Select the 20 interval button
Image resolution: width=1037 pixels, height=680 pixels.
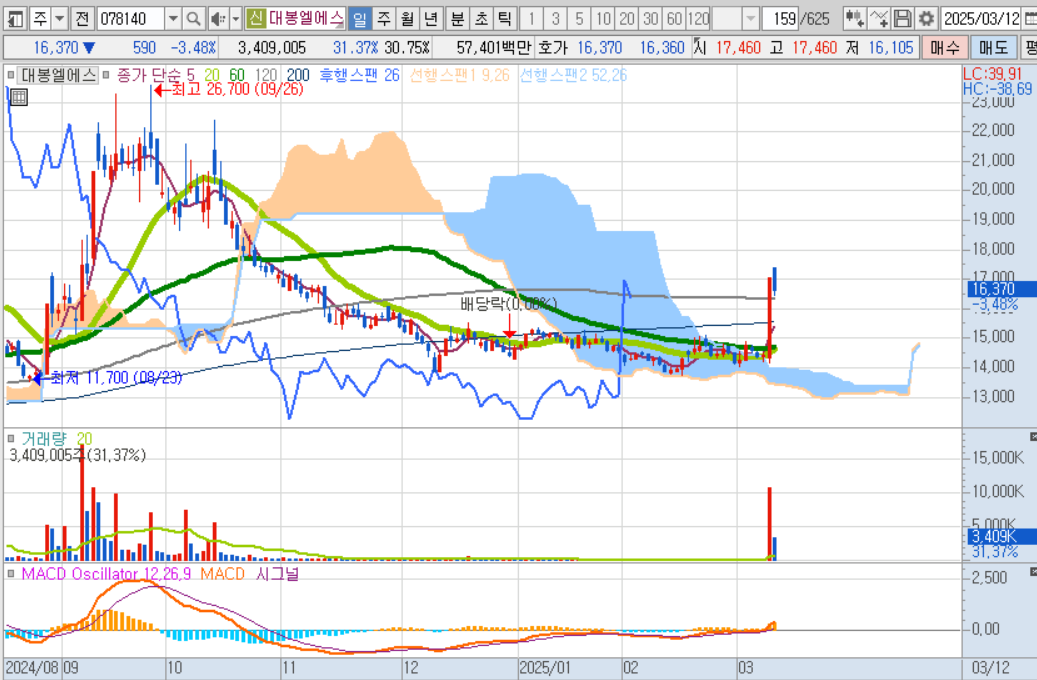coord(627,19)
